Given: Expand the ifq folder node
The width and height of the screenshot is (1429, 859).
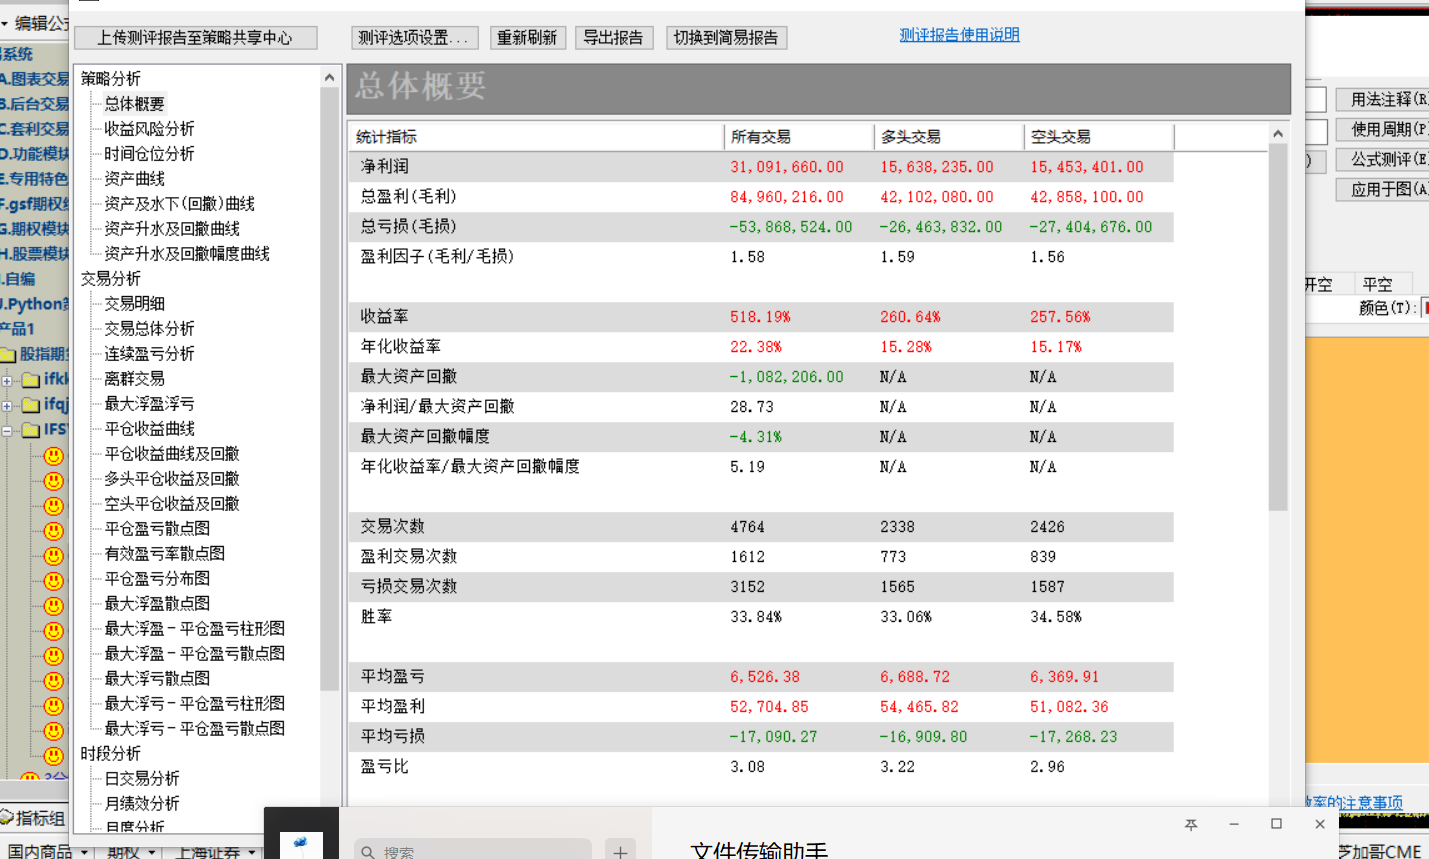Looking at the screenshot, I should pyautogui.click(x=7, y=405).
